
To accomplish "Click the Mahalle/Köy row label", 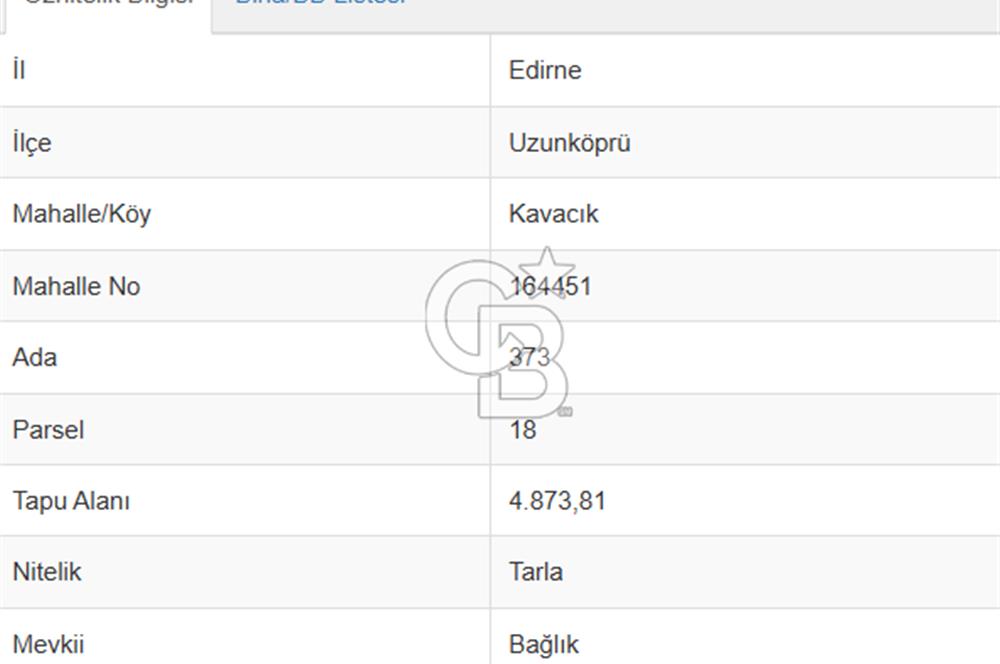I will point(81,214).
